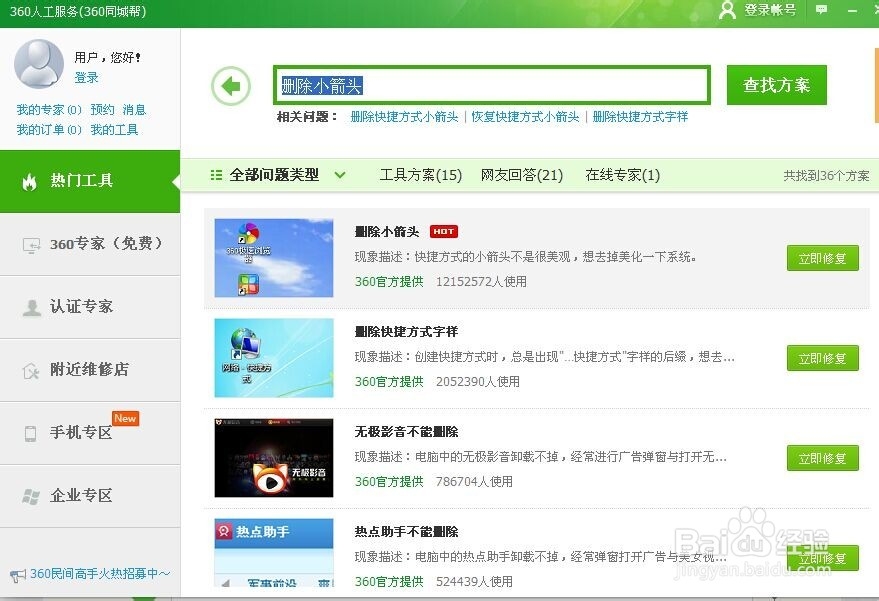Minimize the 360人工服务 window
879x601 pixels.
pos(852,10)
